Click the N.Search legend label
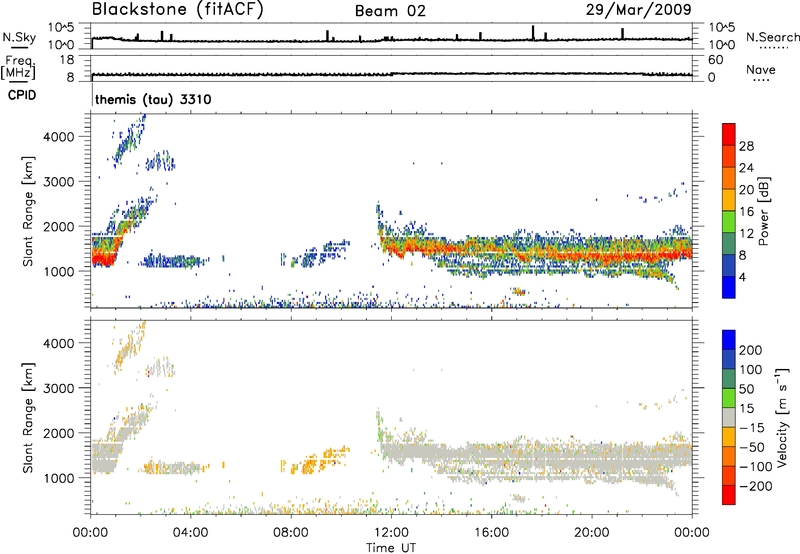This screenshot has width=800, height=554. pos(773,37)
